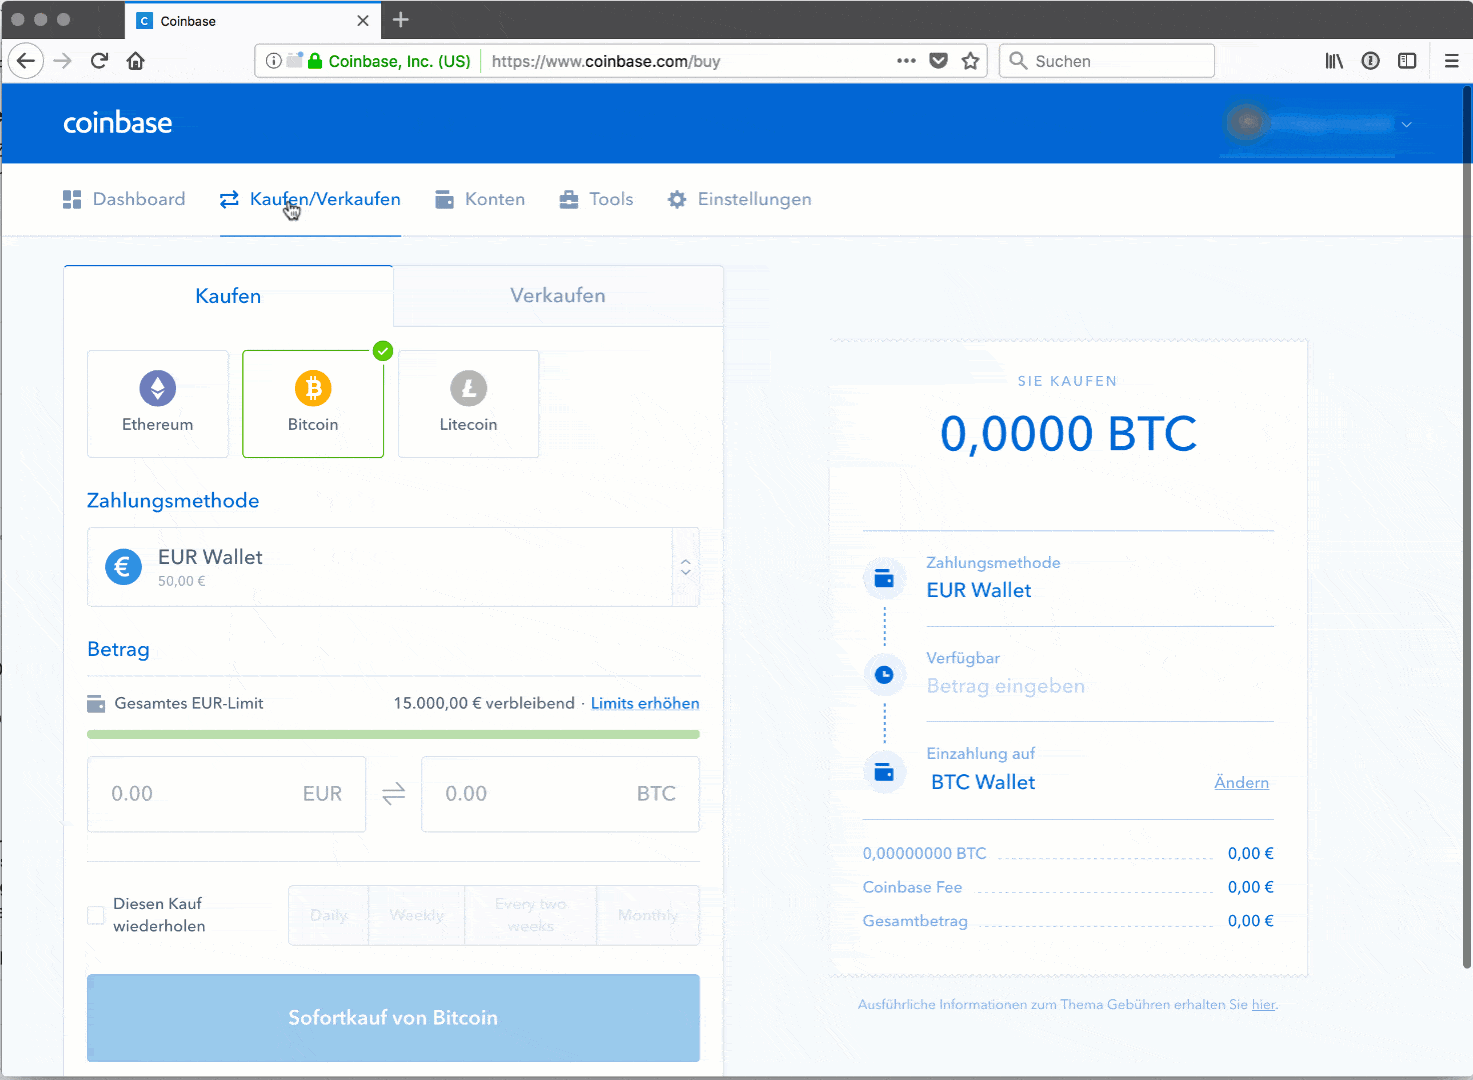The width and height of the screenshot is (1473, 1080).
Task: Open the Tools navigation item
Action: tap(596, 199)
